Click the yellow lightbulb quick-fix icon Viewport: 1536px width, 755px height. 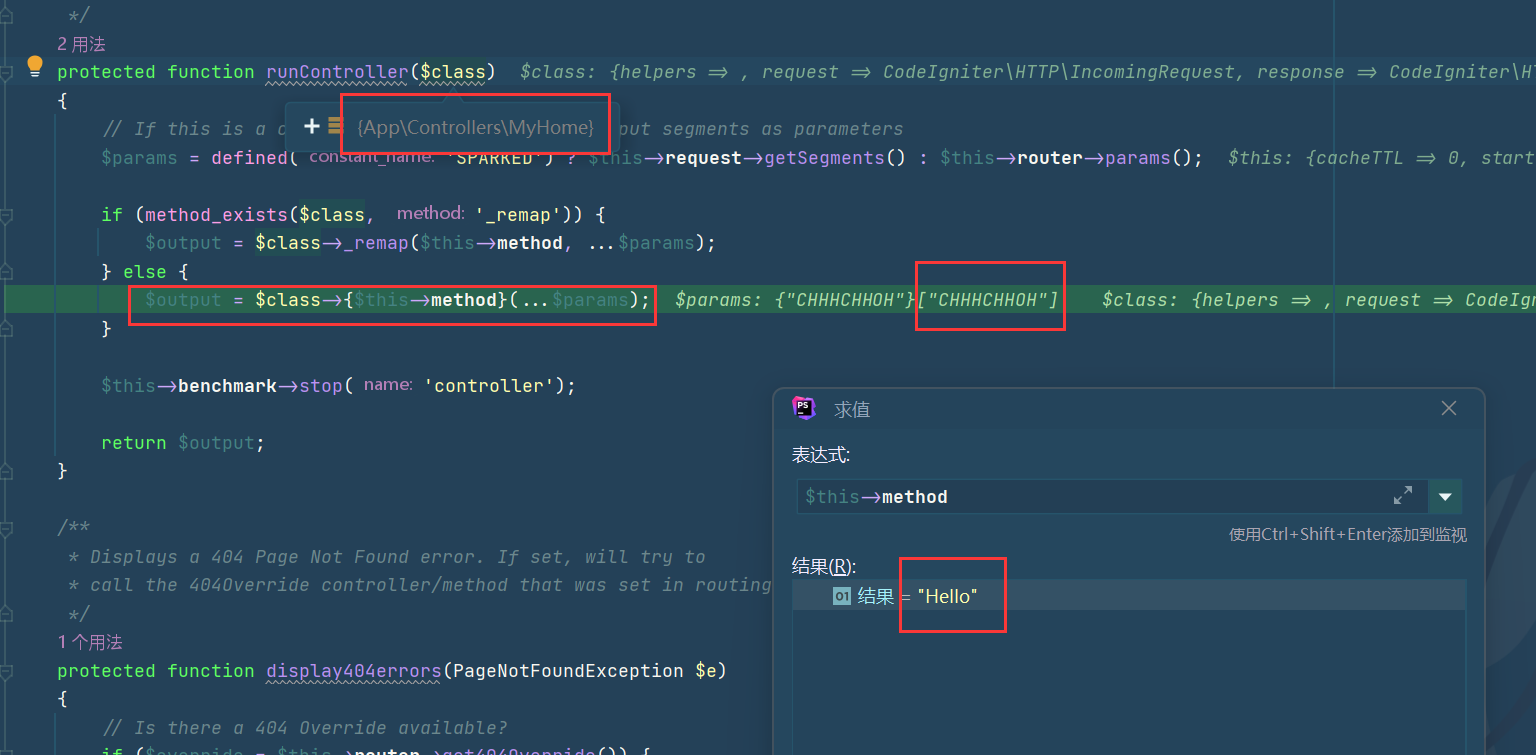coord(35,67)
